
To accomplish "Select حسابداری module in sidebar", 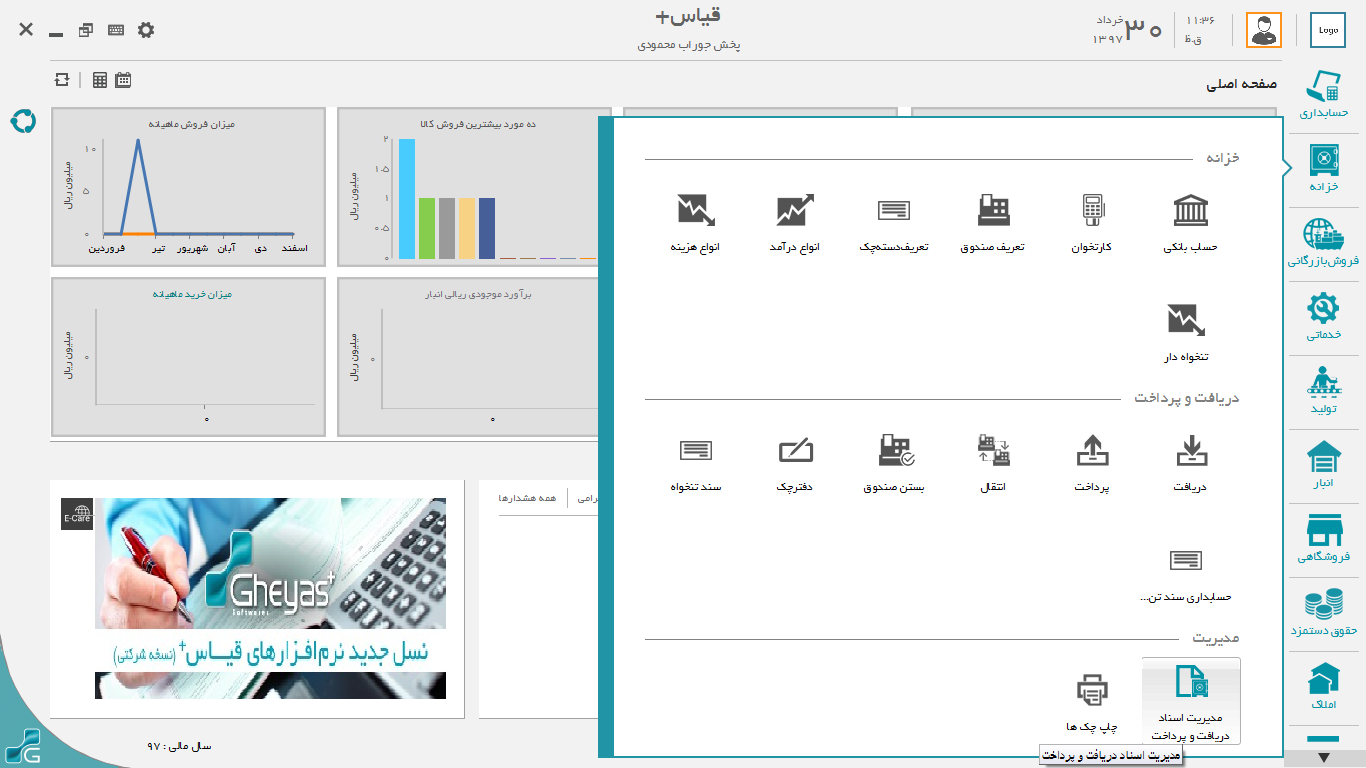I will point(1325,94).
